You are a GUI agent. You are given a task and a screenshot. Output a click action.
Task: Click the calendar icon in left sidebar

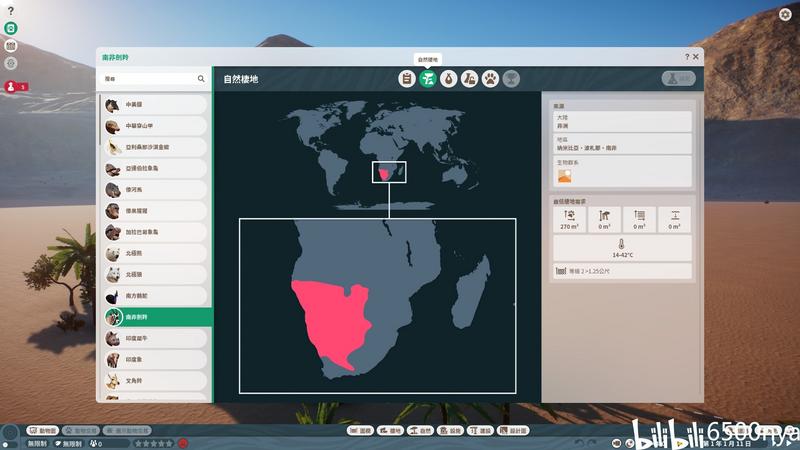[x=11, y=46]
